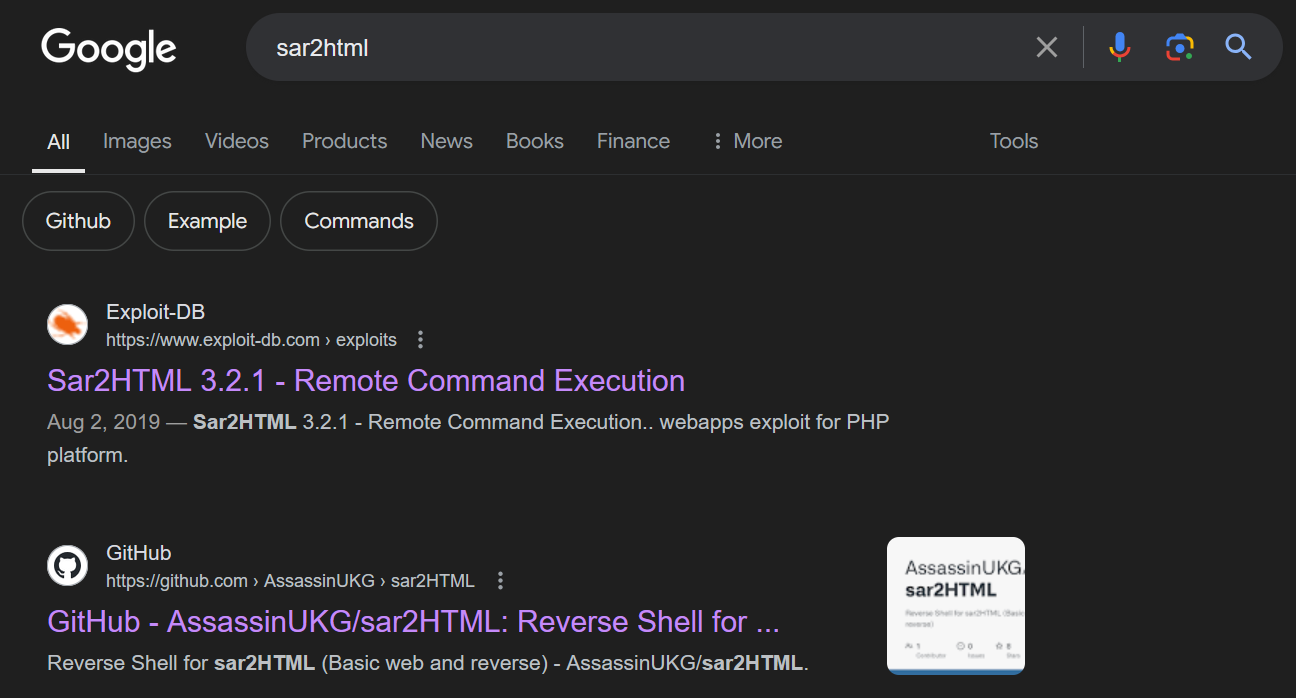Start voice search with microphone icon
Viewport: 1296px width, 698px height.
tap(1120, 47)
